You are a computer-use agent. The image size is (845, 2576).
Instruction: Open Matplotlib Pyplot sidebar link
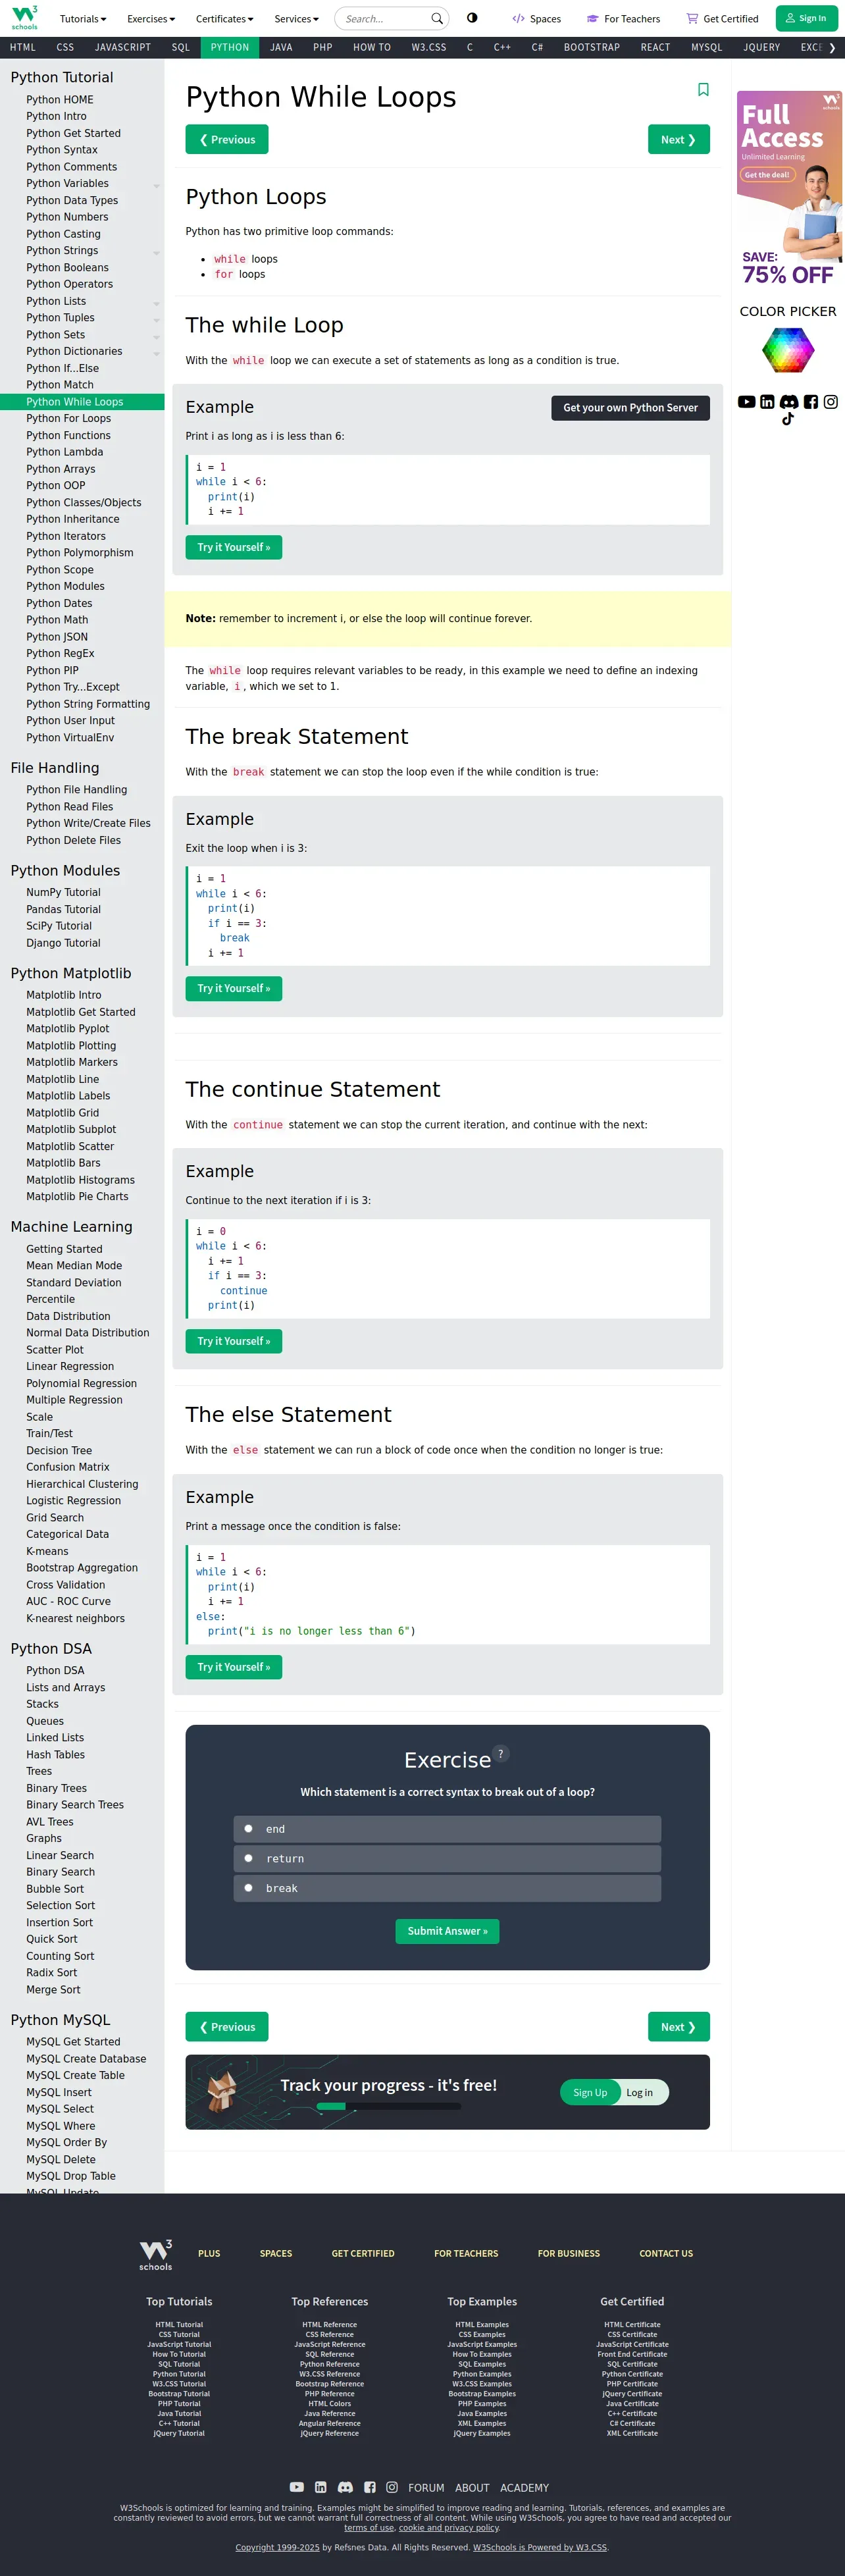pyautogui.click(x=68, y=1029)
